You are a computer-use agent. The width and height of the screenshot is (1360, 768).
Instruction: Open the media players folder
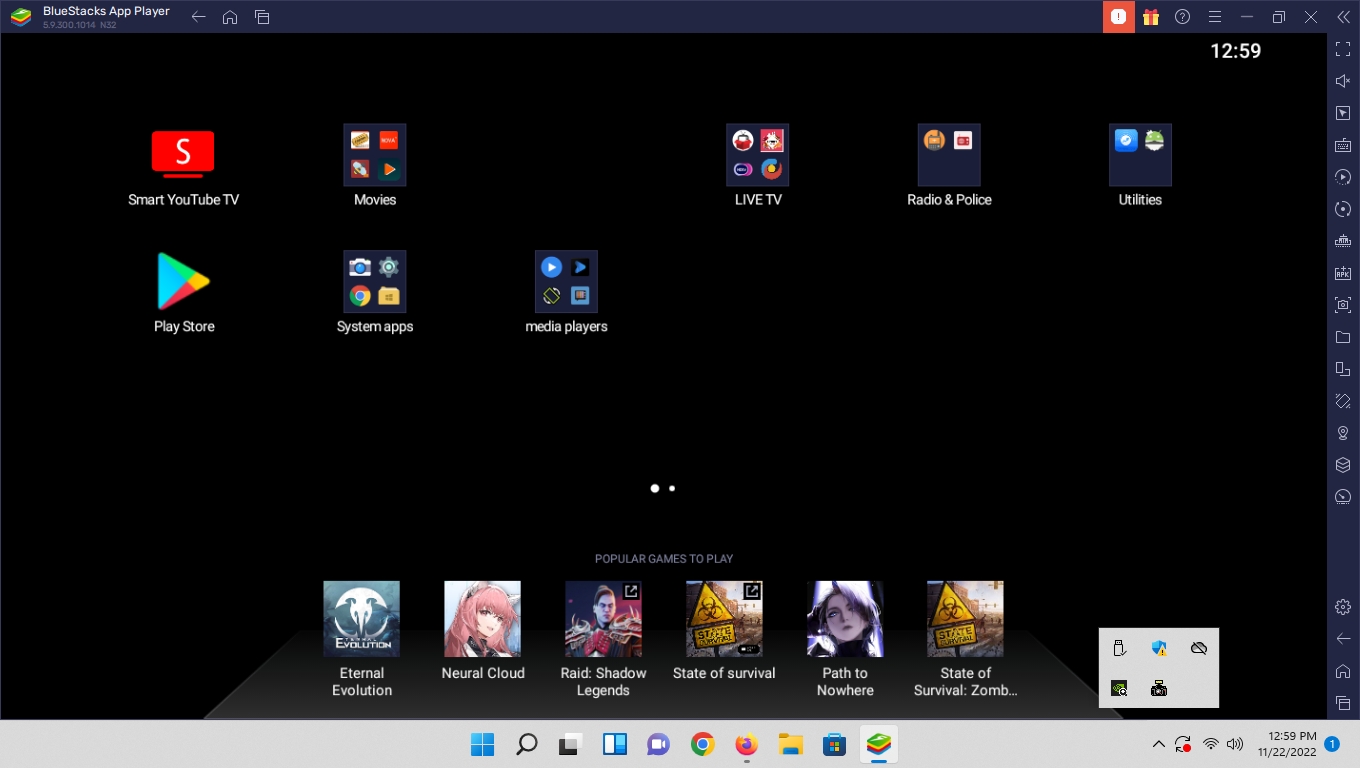[x=566, y=281]
